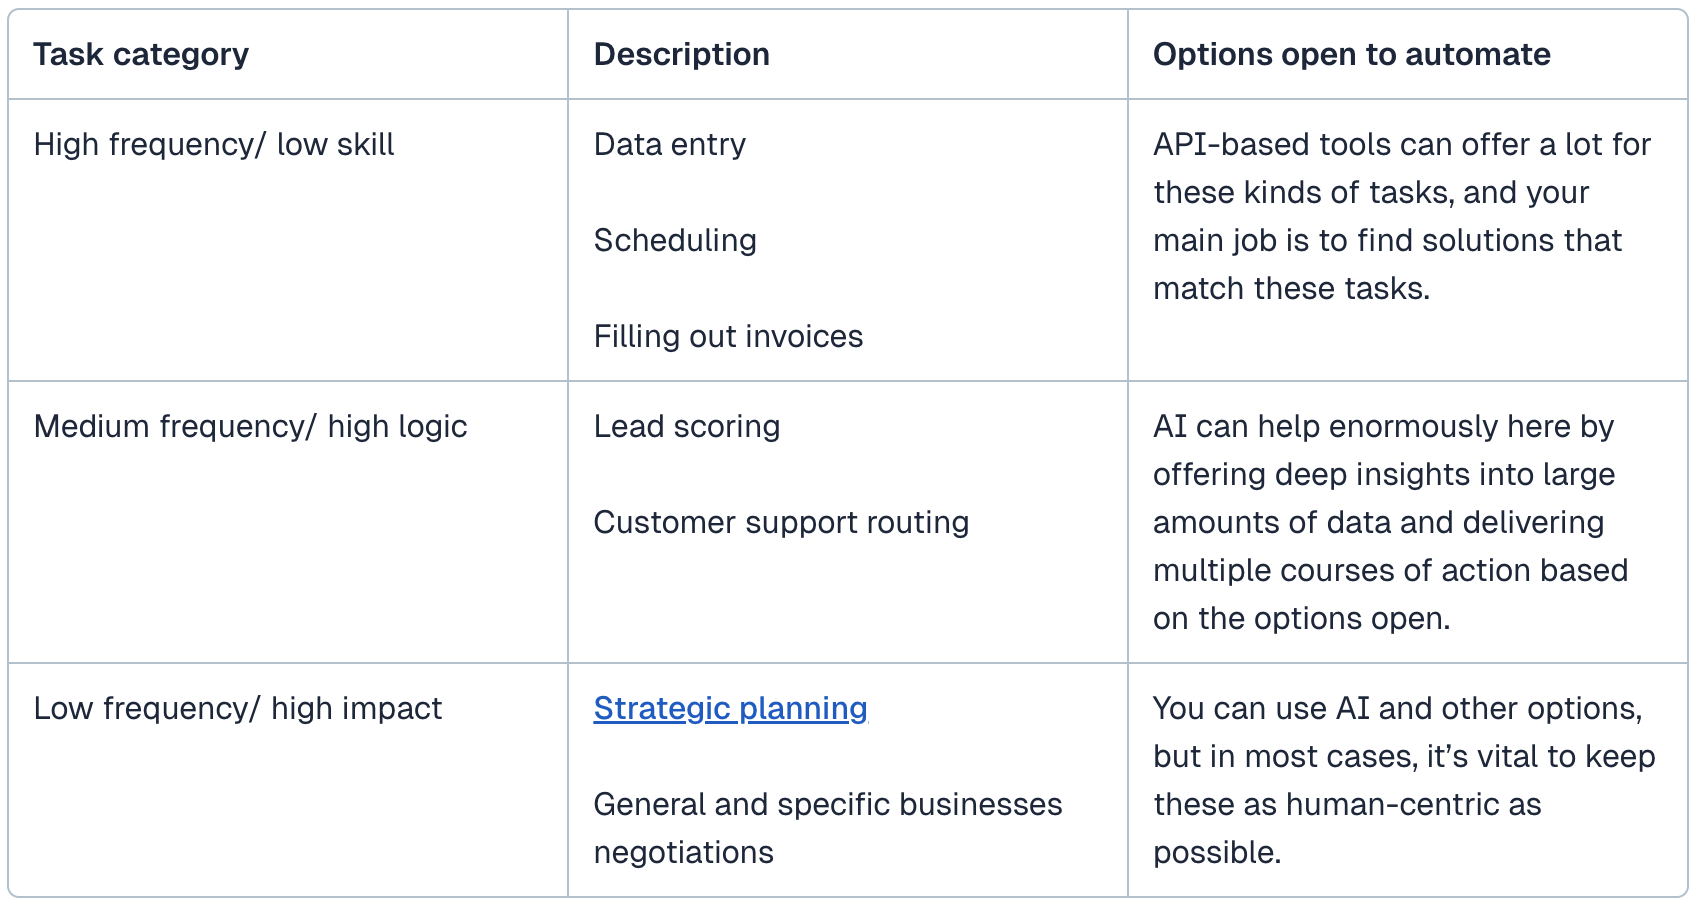Click General and specific businesses negotiations text
This screenshot has height=906, width=1700.
[827, 828]
